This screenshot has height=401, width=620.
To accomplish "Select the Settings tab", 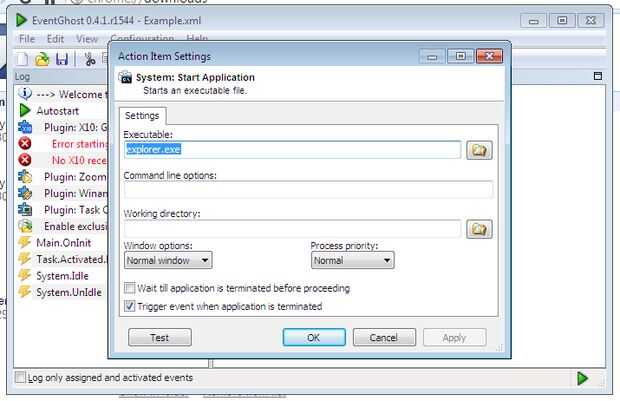I will pyautogui.click(x=142, y=116).
